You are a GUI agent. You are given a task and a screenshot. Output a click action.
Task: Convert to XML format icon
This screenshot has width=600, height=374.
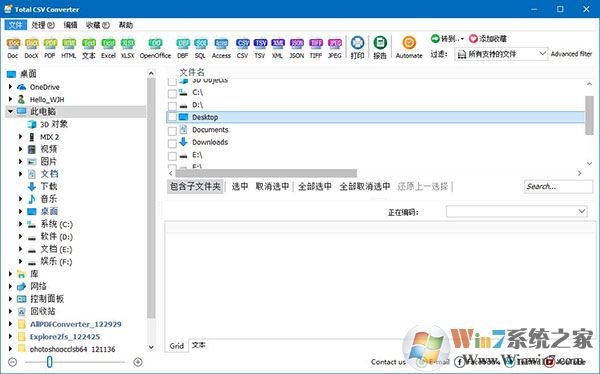tap(277, 48)
